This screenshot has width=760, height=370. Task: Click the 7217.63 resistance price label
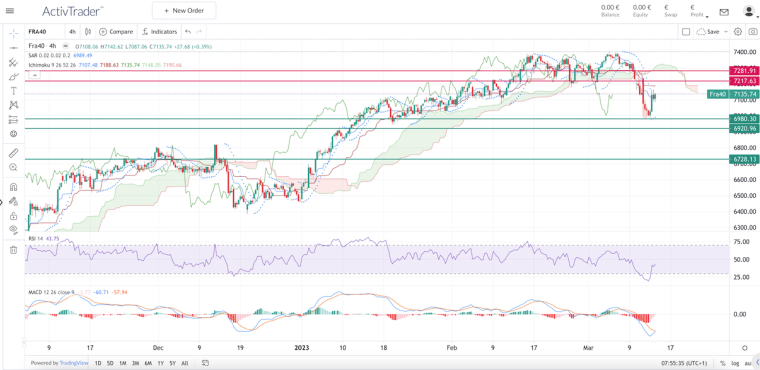[745, 81]
